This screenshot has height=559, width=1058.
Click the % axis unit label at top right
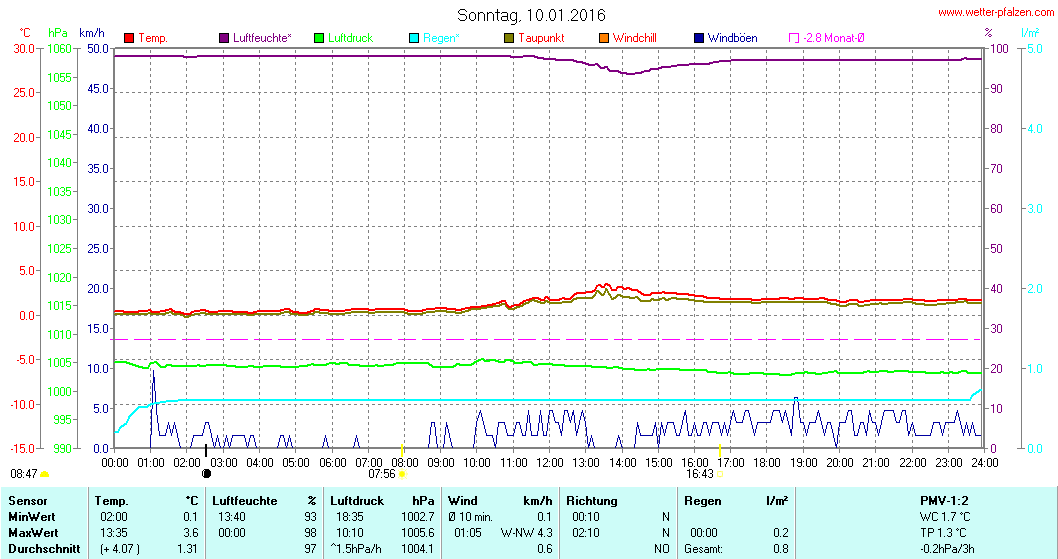(989, 32)
